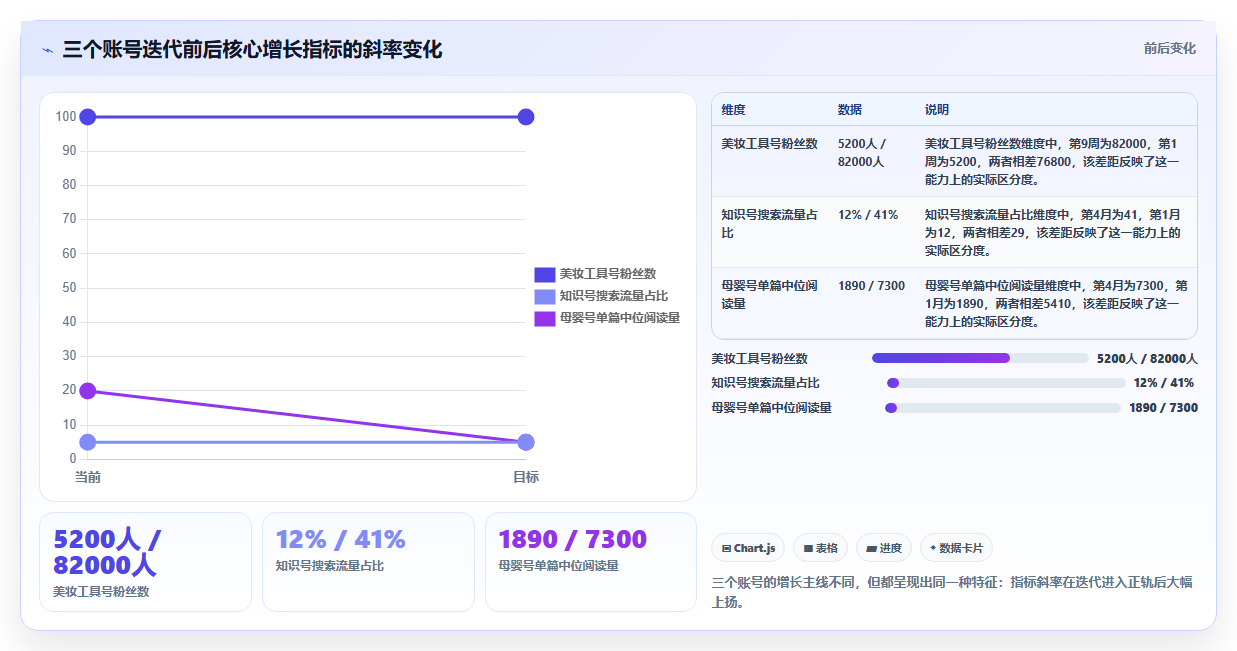
Task: Click the 目标 data point at value 100
Action: (x=526, y=117)
